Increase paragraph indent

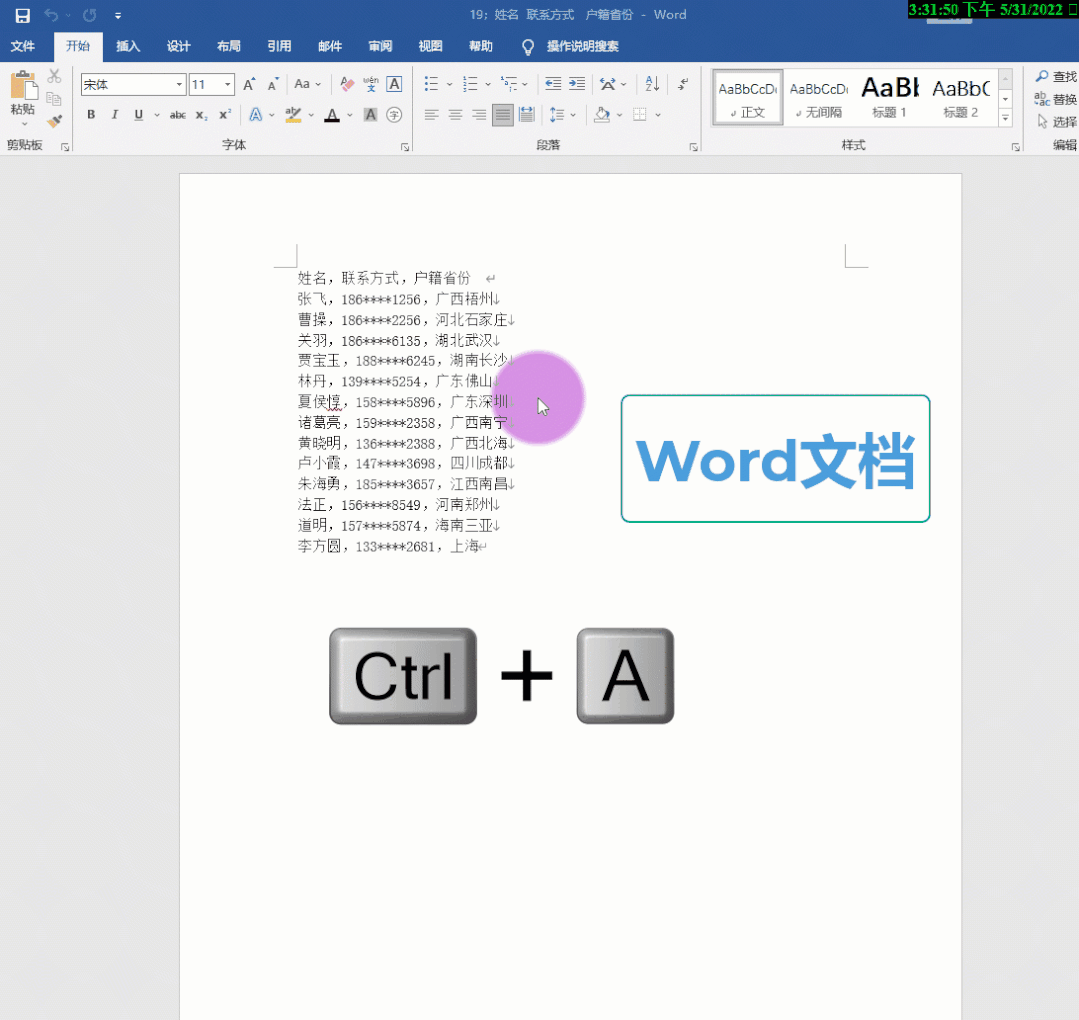click(x=577, y=84)
